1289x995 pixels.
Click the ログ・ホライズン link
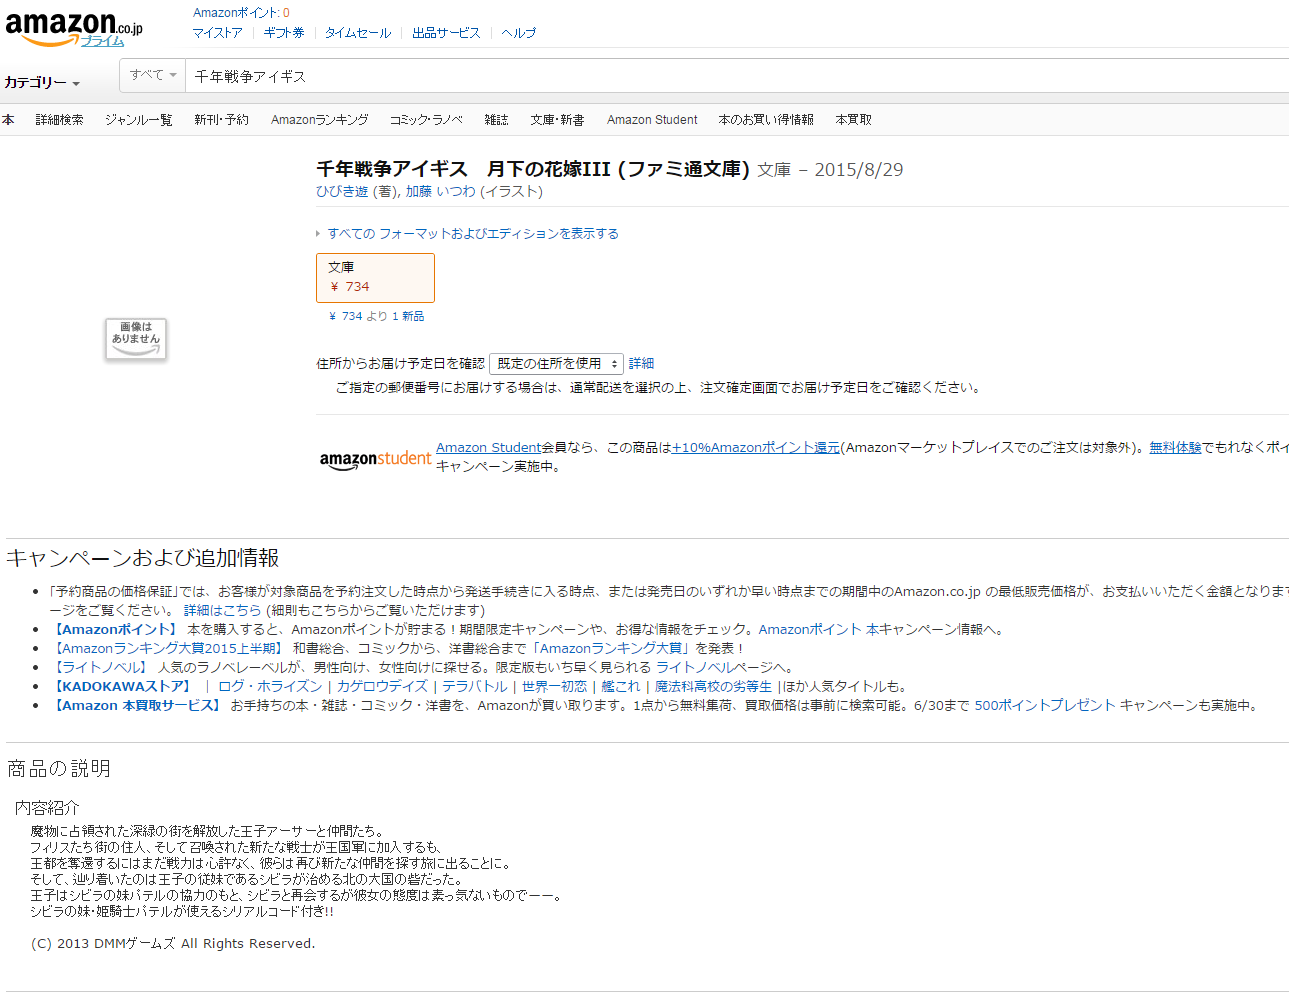[270, 686]
